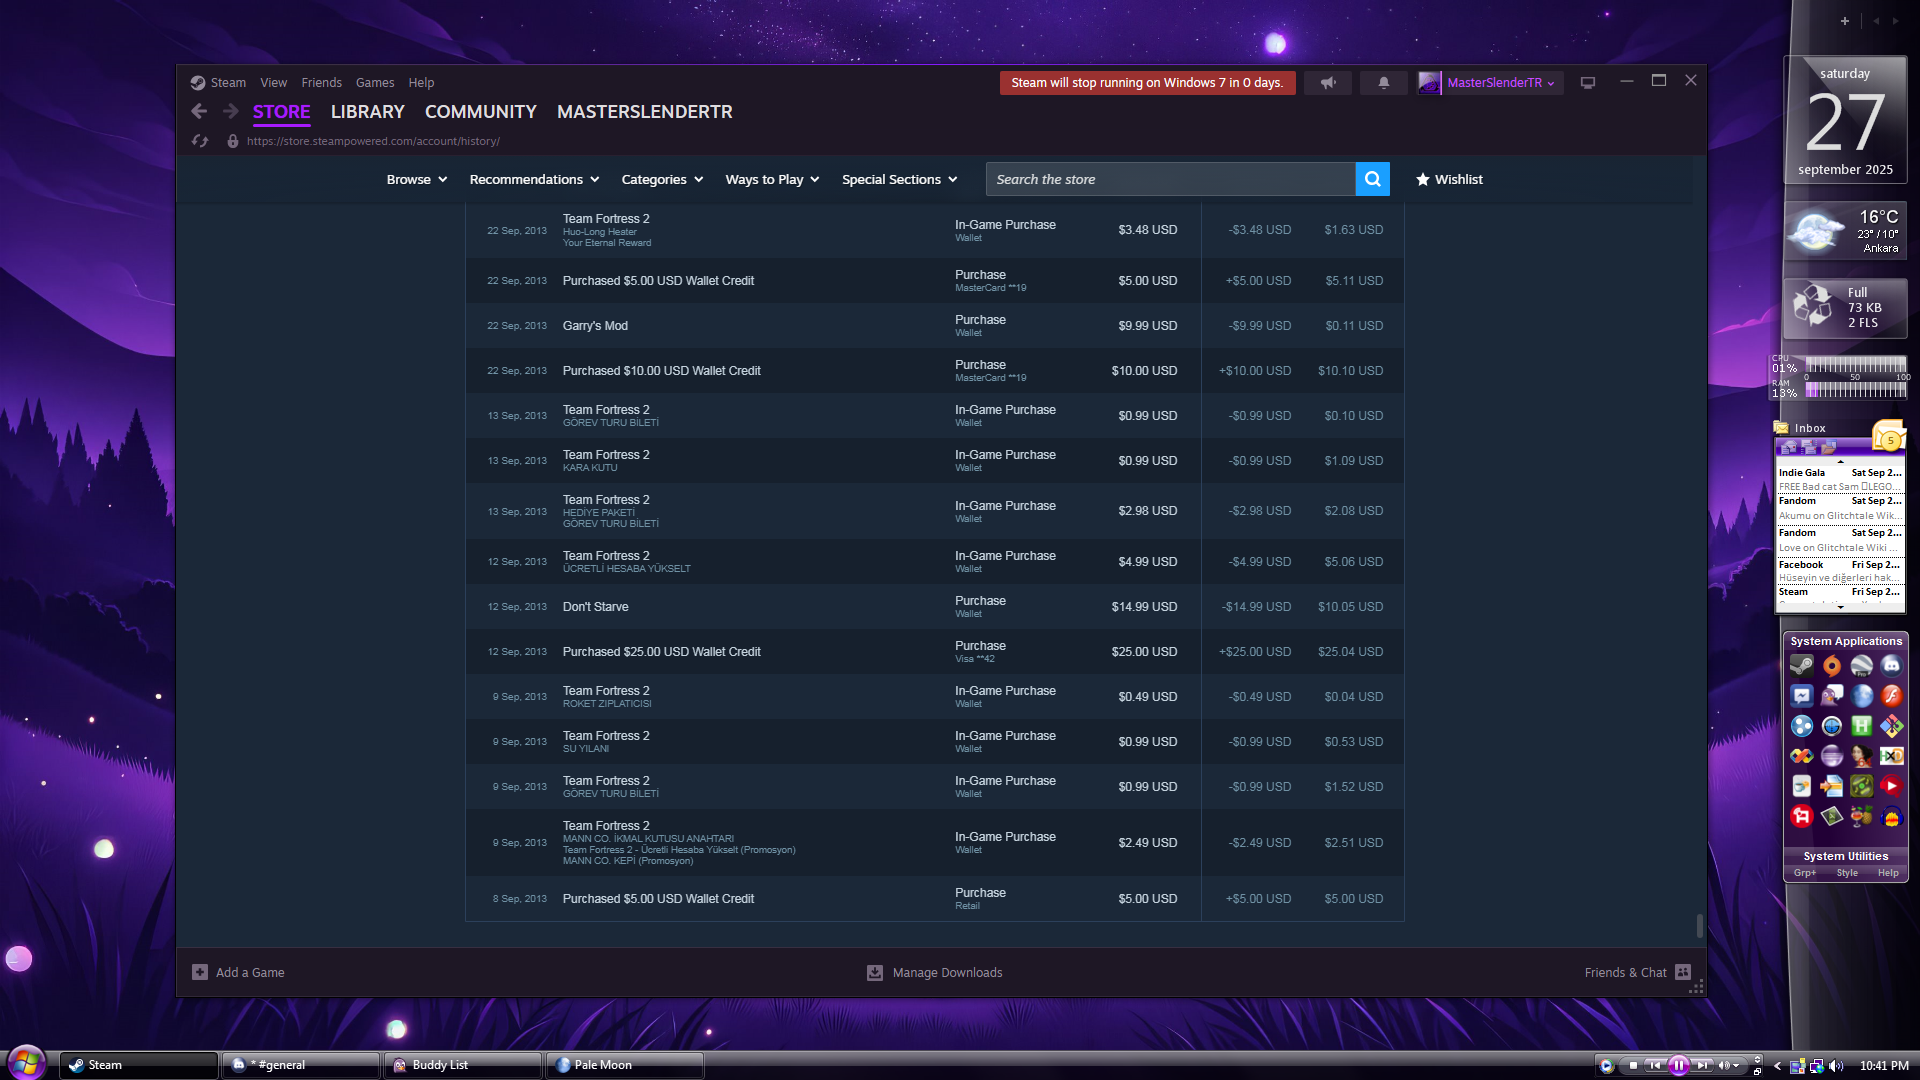The image size is (1920, 1080).
Task: Launch Discord from System Applications dock
Action: pos(1891,666)
